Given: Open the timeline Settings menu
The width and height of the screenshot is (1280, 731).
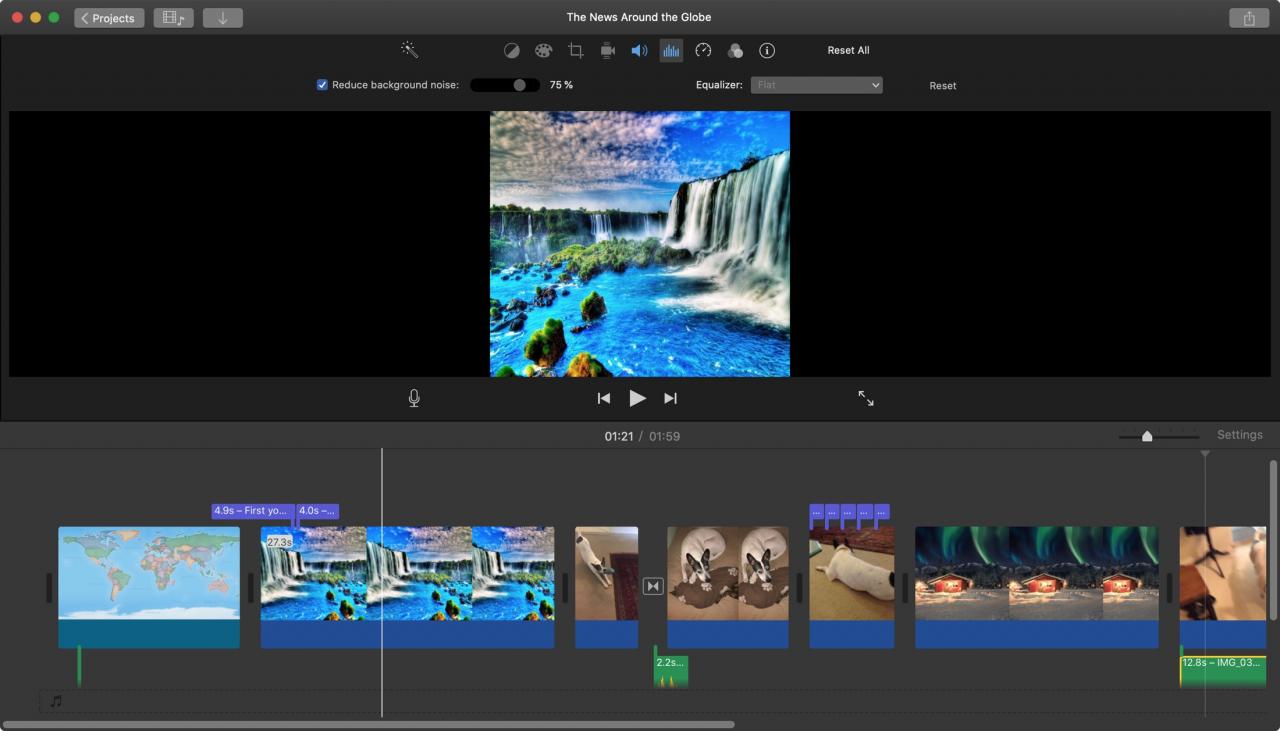Looking at the screenshot, I should coord(1239,435).
